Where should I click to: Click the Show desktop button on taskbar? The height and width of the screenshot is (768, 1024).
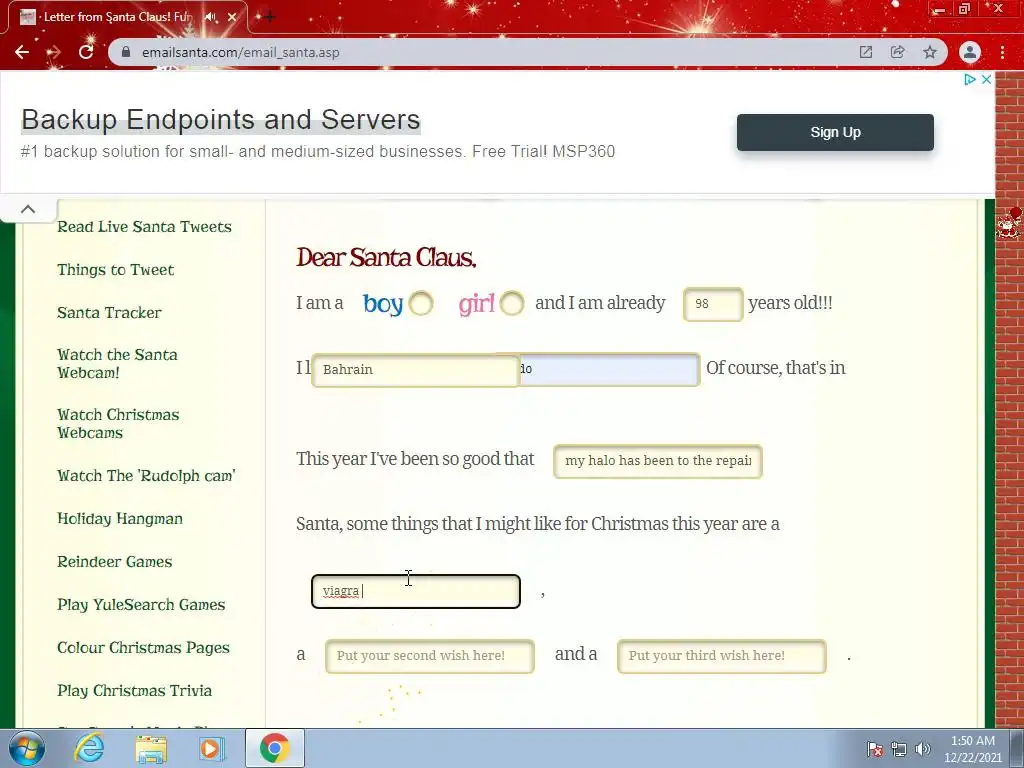1017,748
